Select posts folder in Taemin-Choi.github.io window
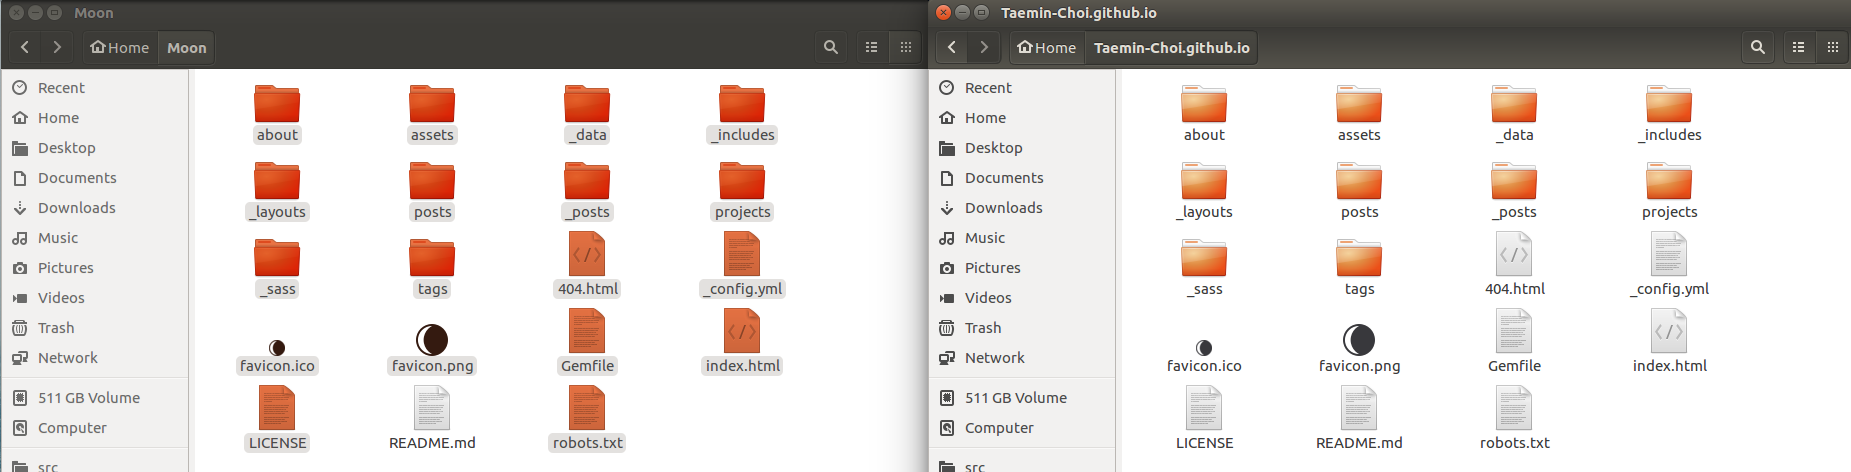The image size is (1851, 472). click(1359, 191)
